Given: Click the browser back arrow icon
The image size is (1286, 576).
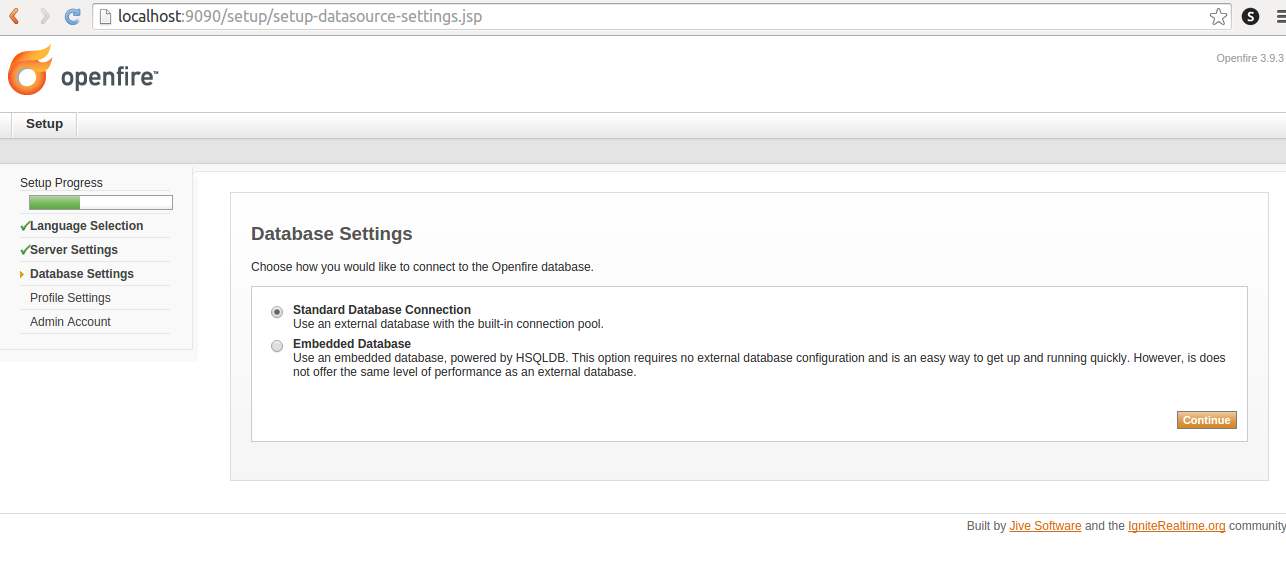Looking at the screenshot, I should tap(15, 16).
